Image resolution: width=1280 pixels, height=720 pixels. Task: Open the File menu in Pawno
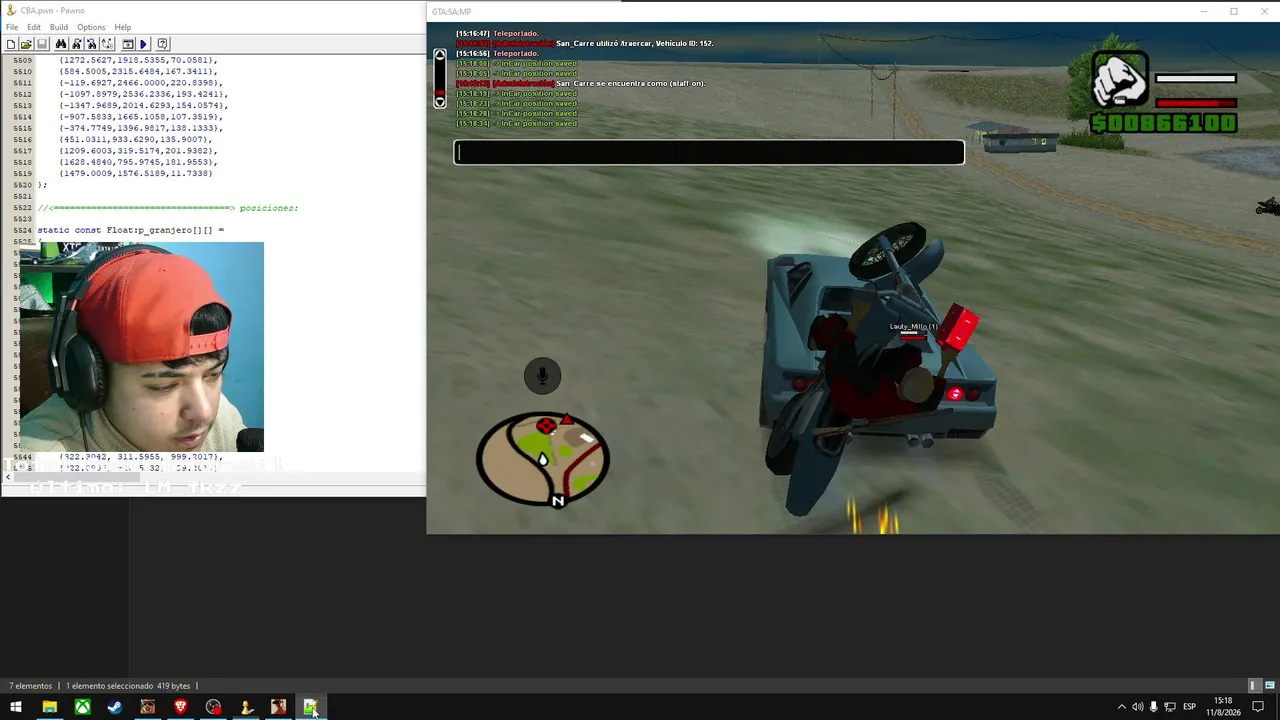[12, 27]
